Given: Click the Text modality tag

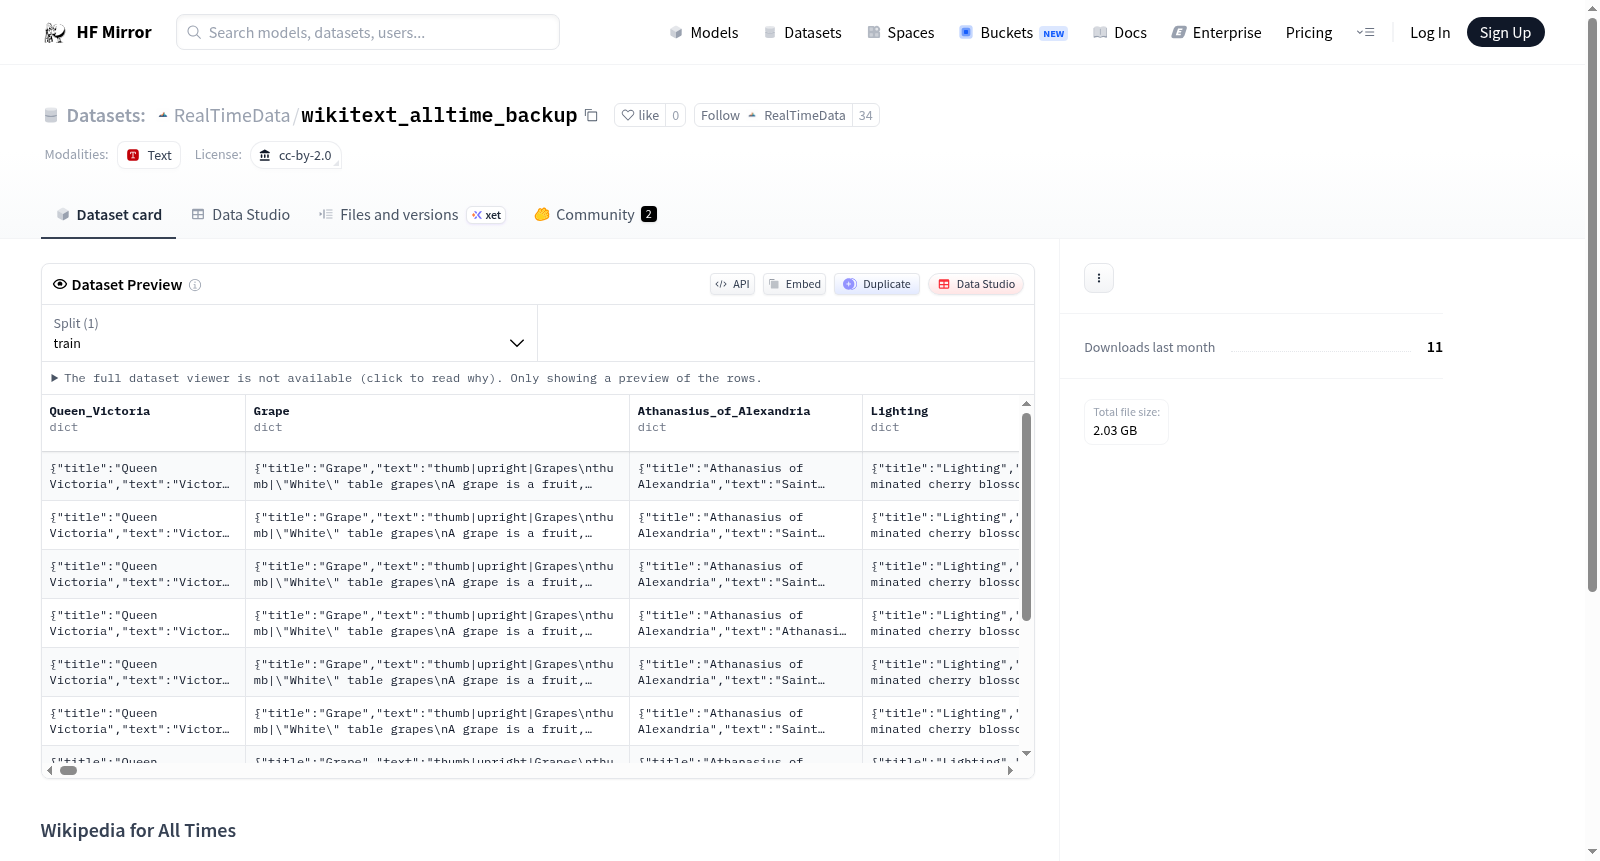Looking at the screenshot, I should (x=149, y=155).
